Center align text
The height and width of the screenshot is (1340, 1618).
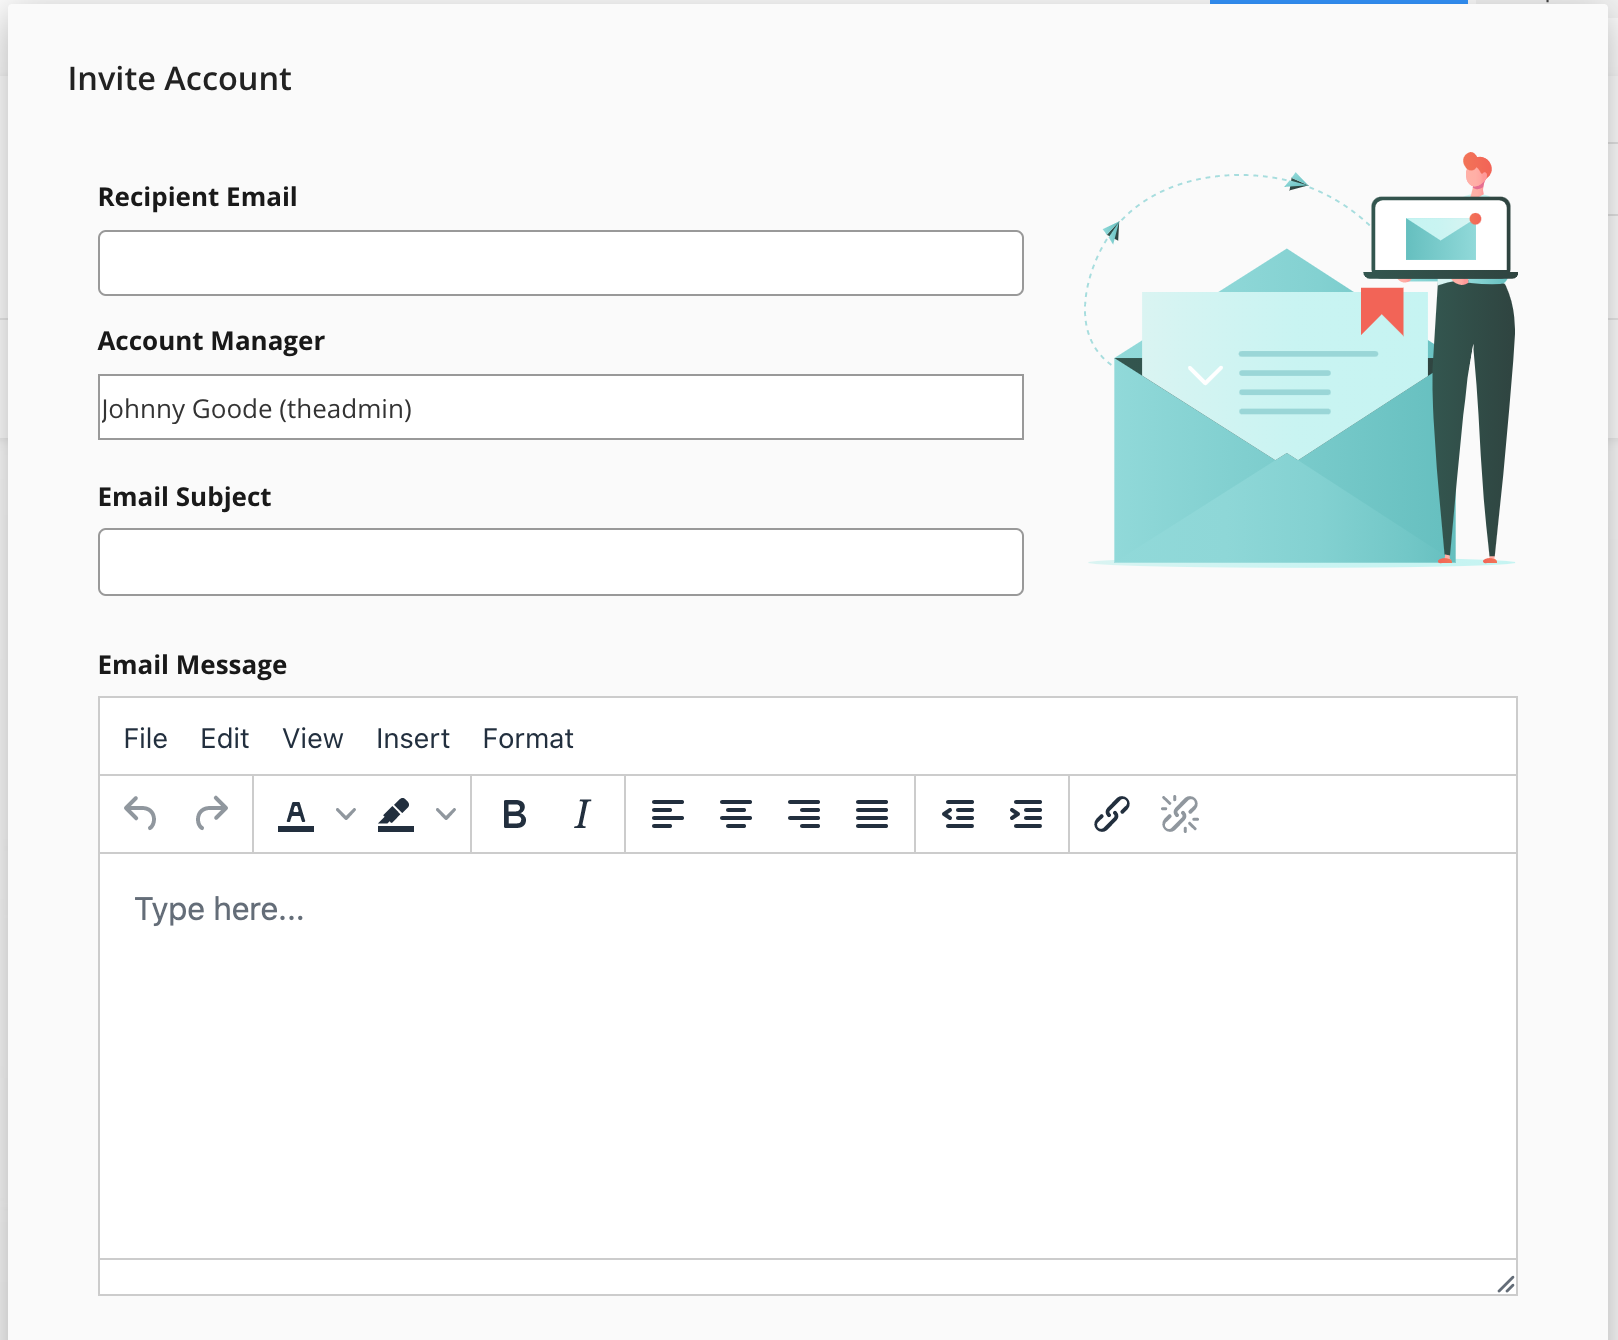(x=736, y=814)
